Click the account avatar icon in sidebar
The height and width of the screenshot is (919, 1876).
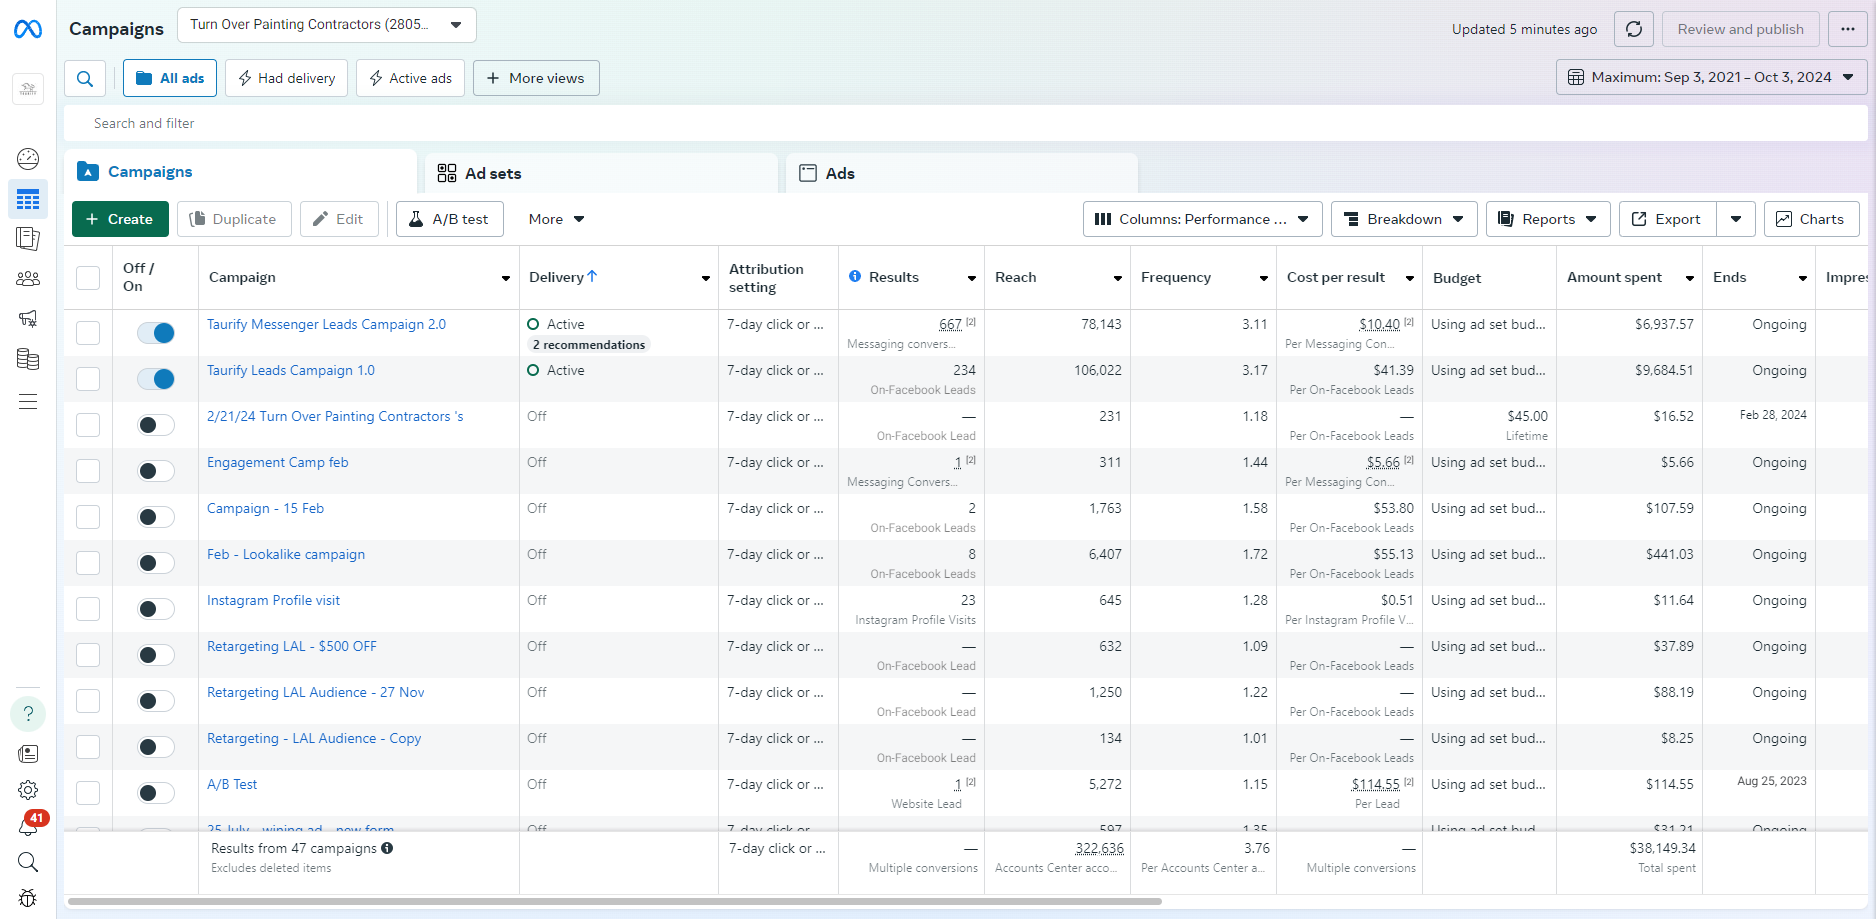[x=28, y=89]
